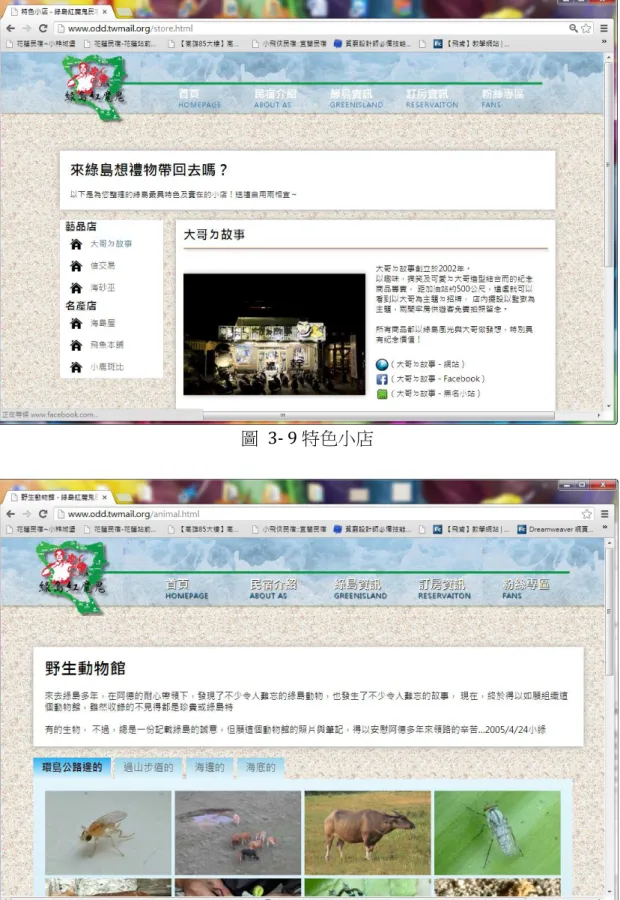620x900 pixels.
Task: Open the Dreamweaver bookmark in the animal.html window
Action: pos(556,529)
